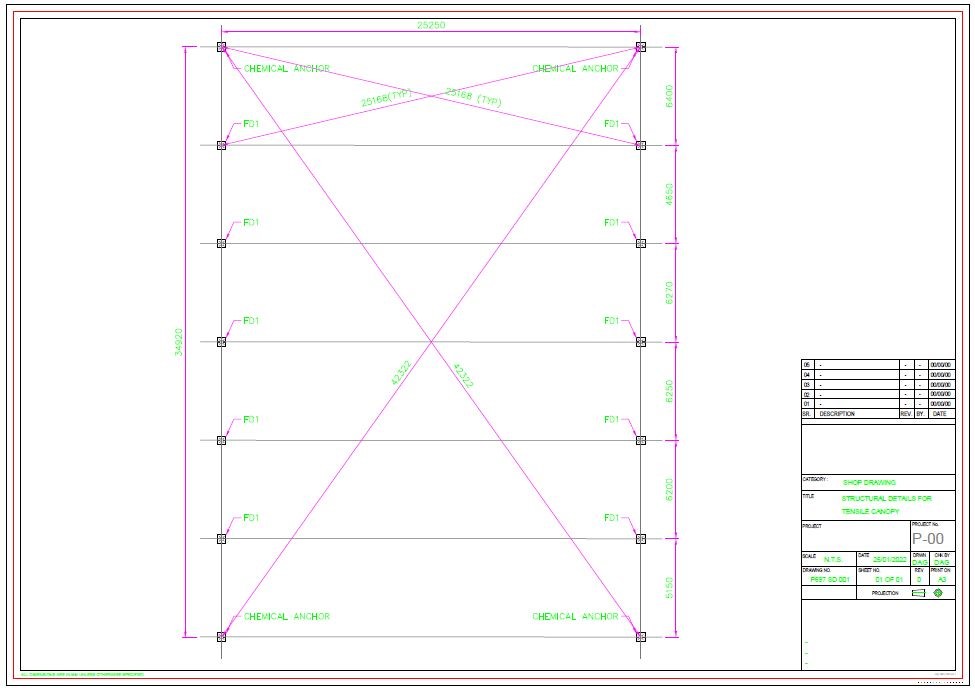Select the 5150 dimension text

click(669, 588)
